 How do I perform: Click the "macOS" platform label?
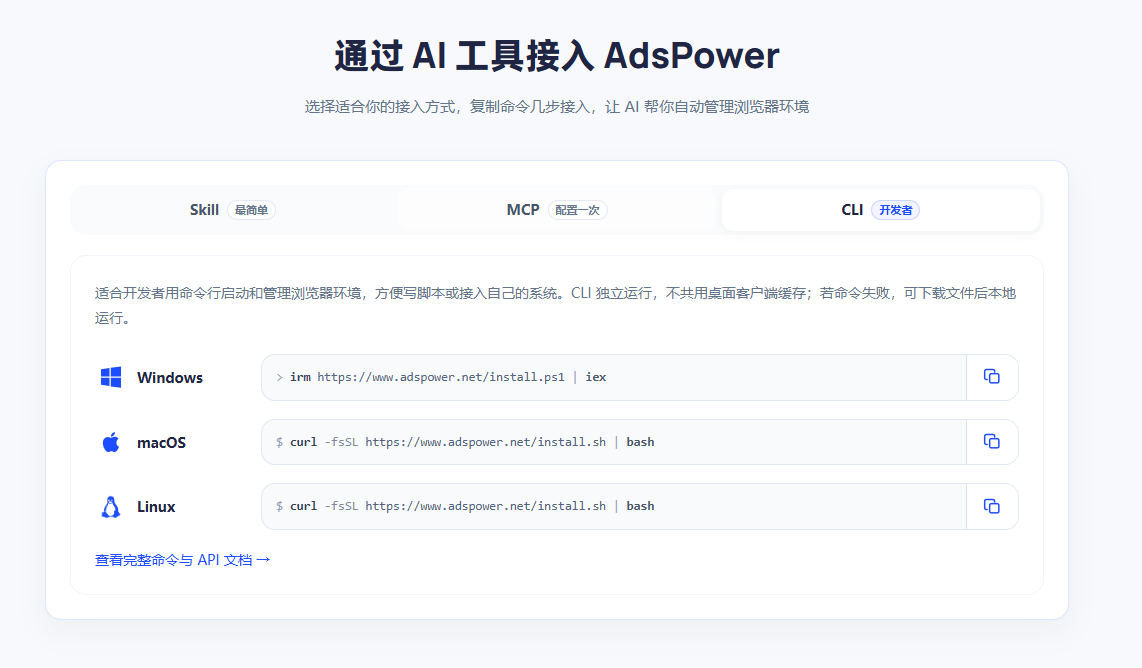click(x=162, y=442)
